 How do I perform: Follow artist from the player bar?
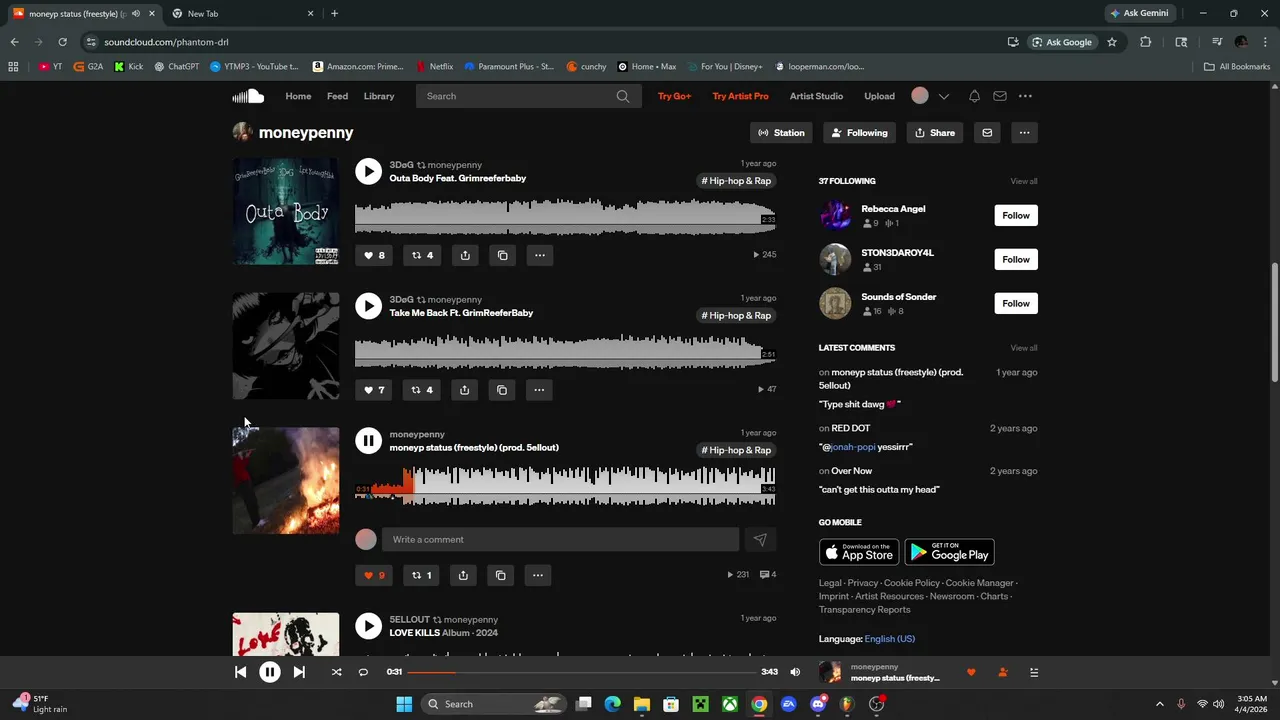[1002, 672]
